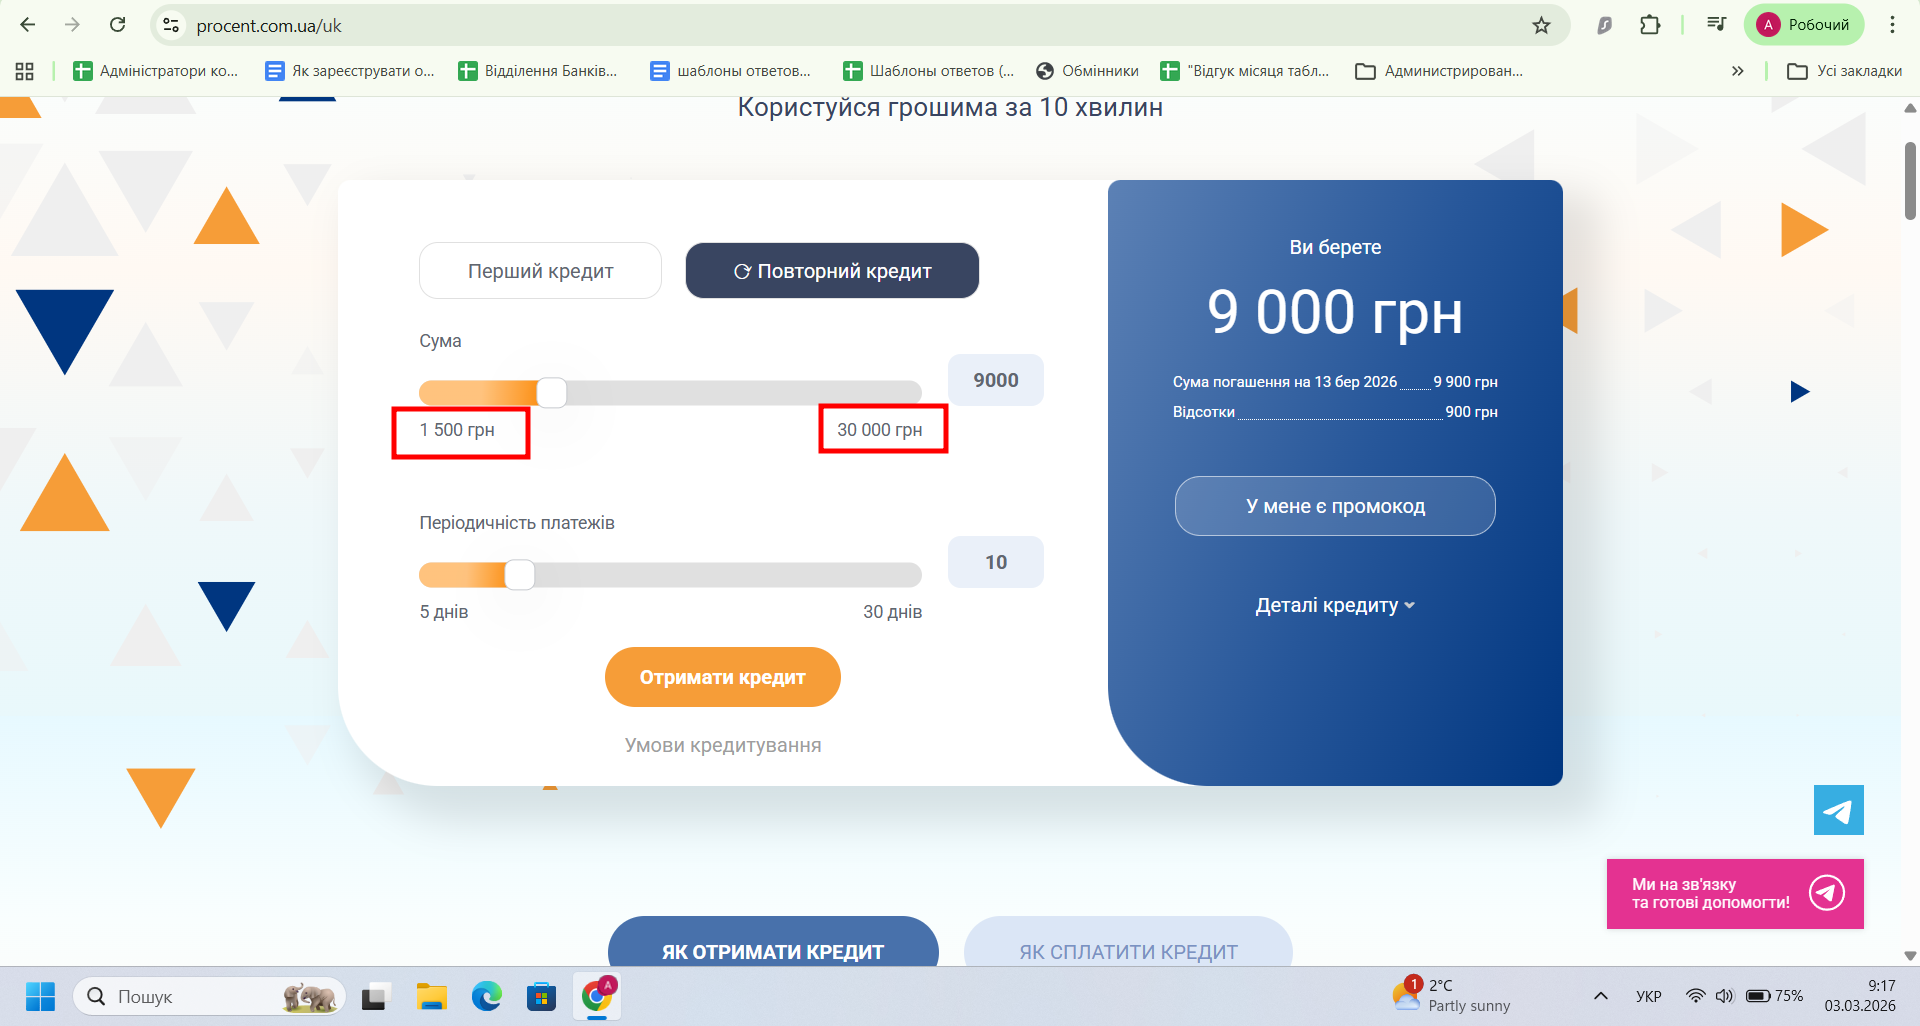Open the Wi-Fi network status icon
The image size is (1920, 1026).
1695,996
